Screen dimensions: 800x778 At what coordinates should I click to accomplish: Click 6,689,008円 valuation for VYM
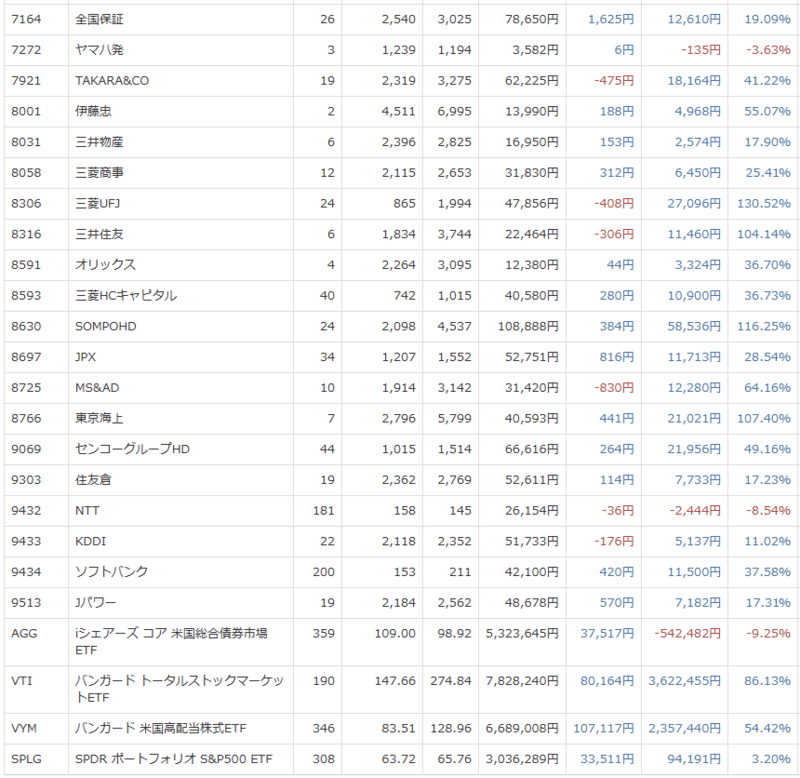(522, 729)
